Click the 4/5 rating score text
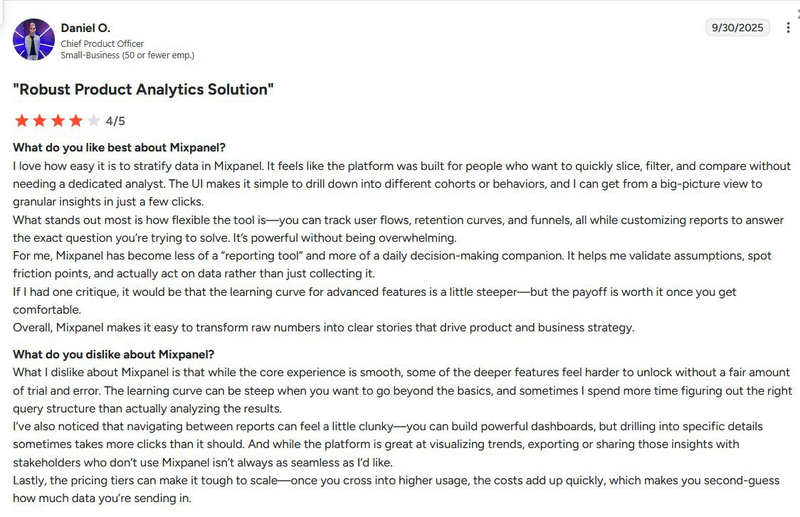The image size is (800, 517). (x=115, y=122)
